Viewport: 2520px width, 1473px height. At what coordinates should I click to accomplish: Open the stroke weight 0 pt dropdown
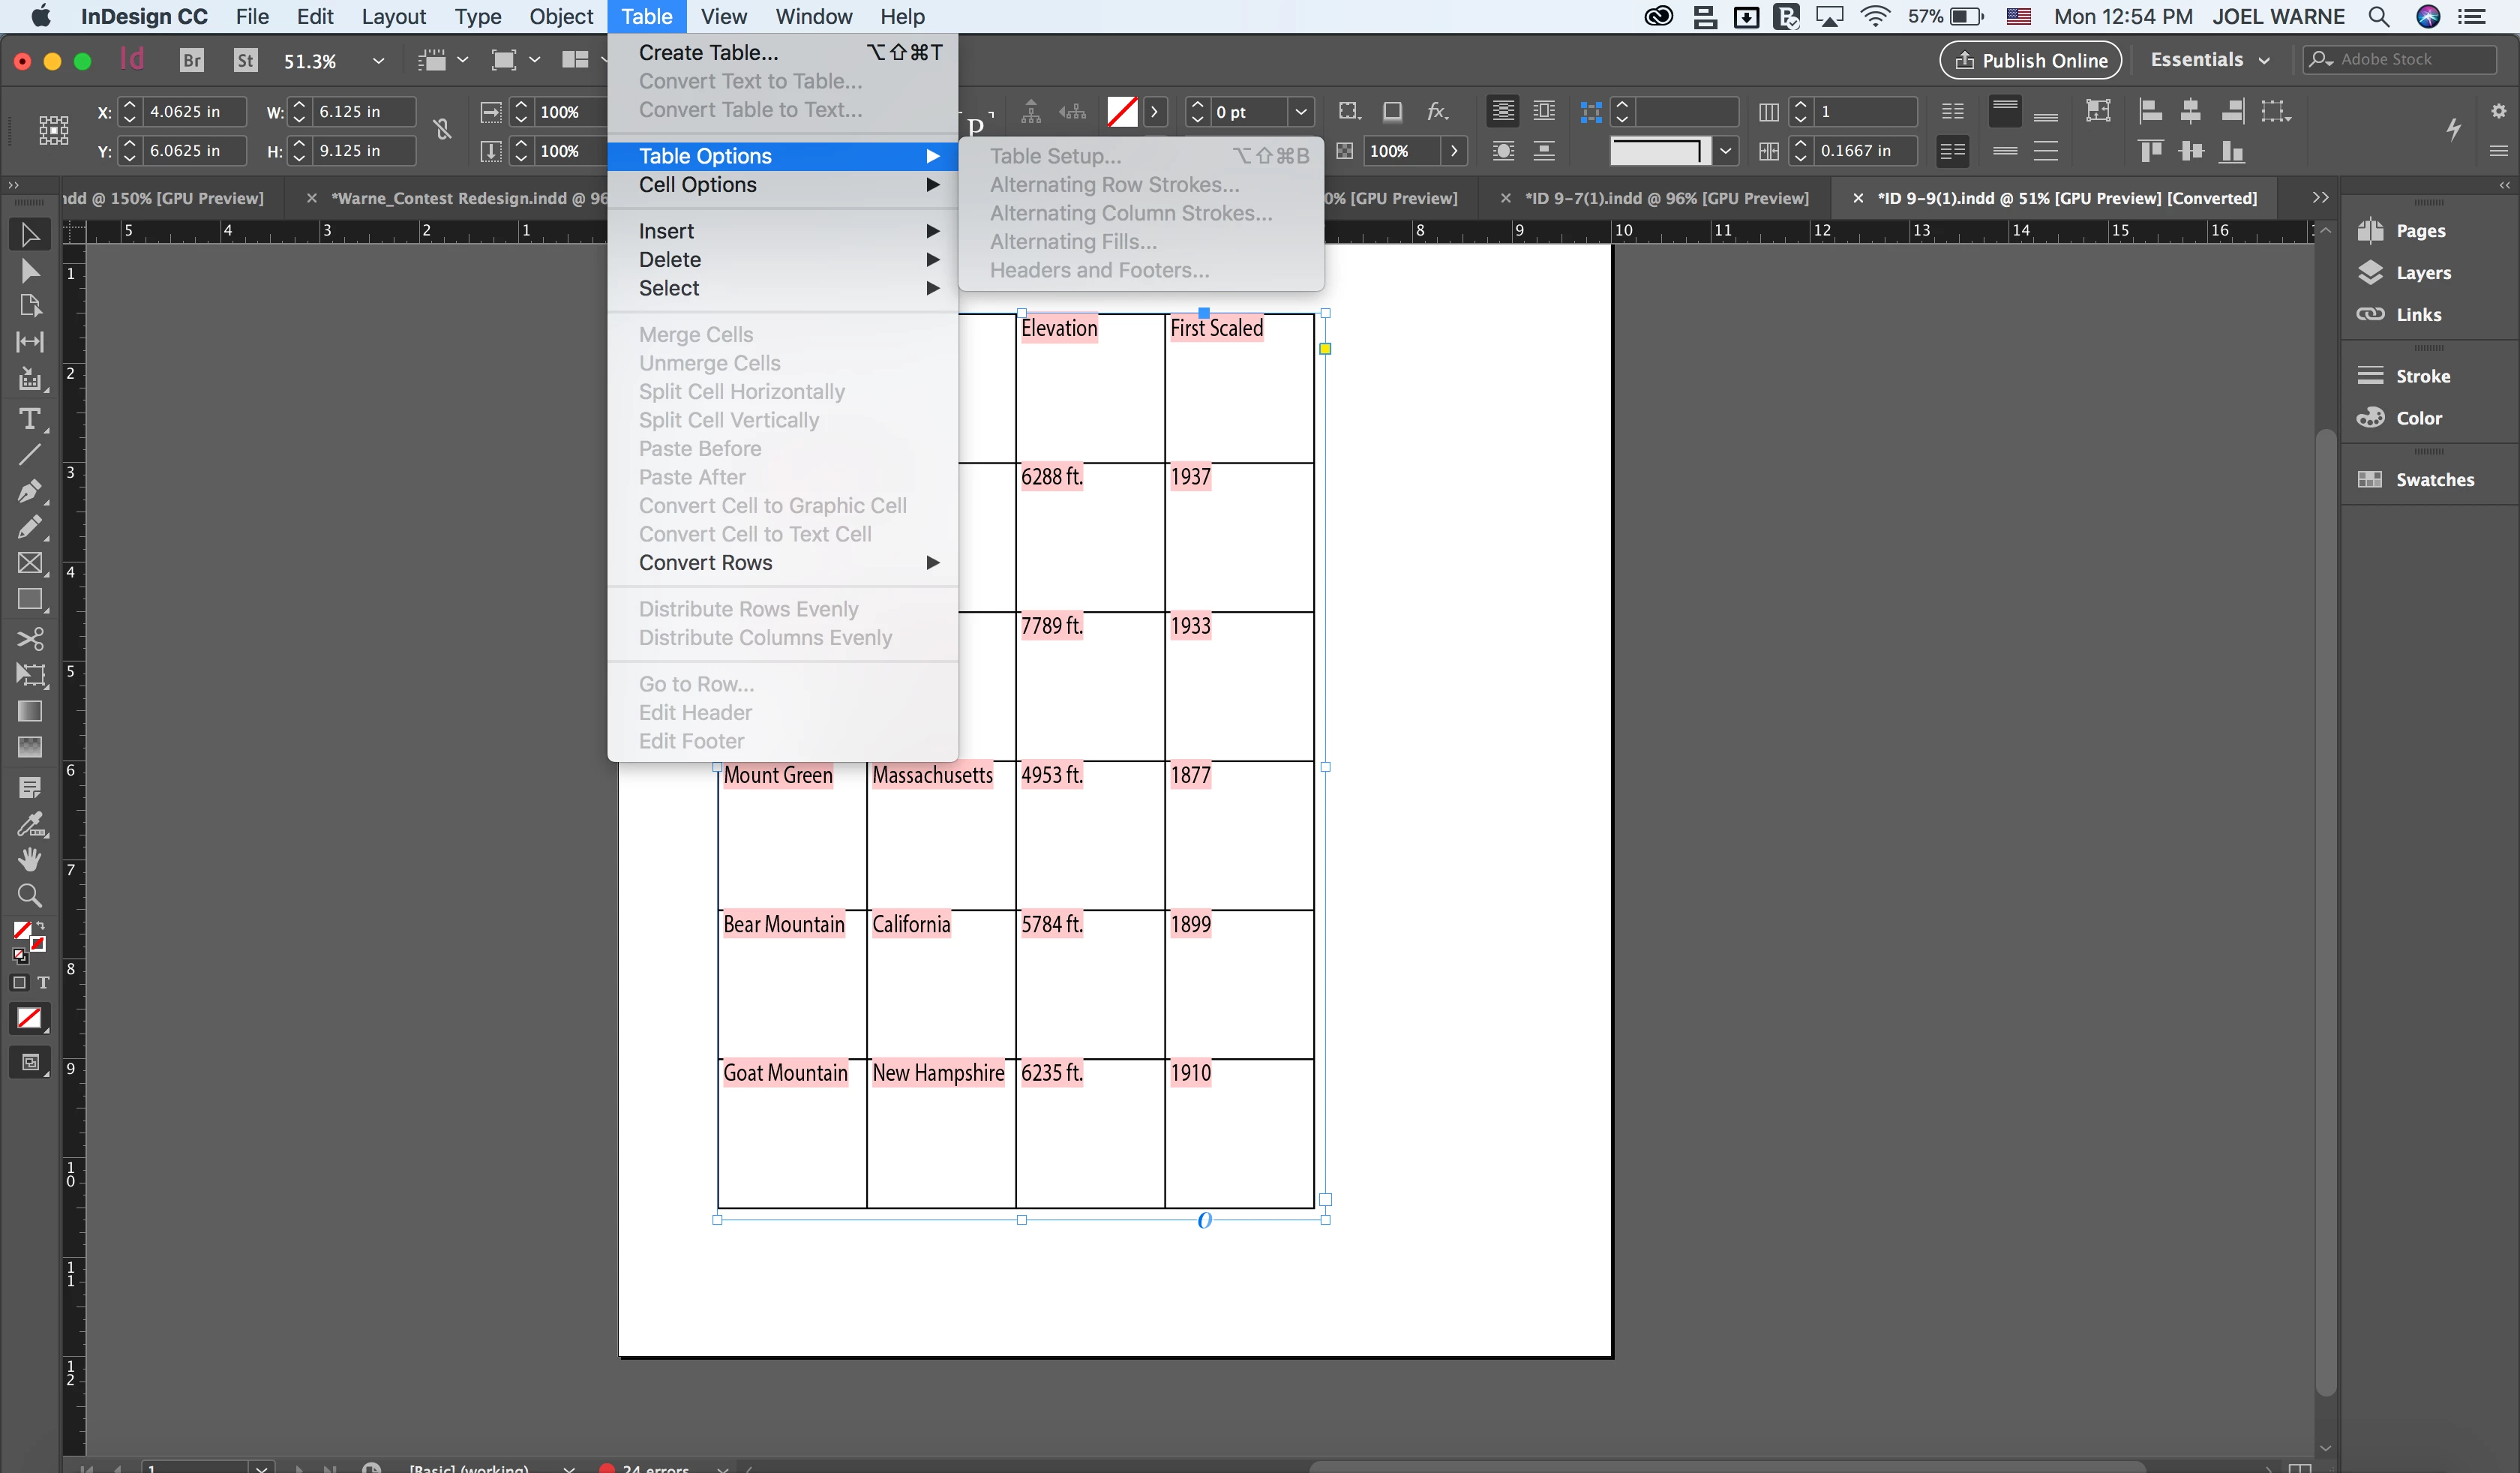pyautogui.click(x=1300, y=112)
